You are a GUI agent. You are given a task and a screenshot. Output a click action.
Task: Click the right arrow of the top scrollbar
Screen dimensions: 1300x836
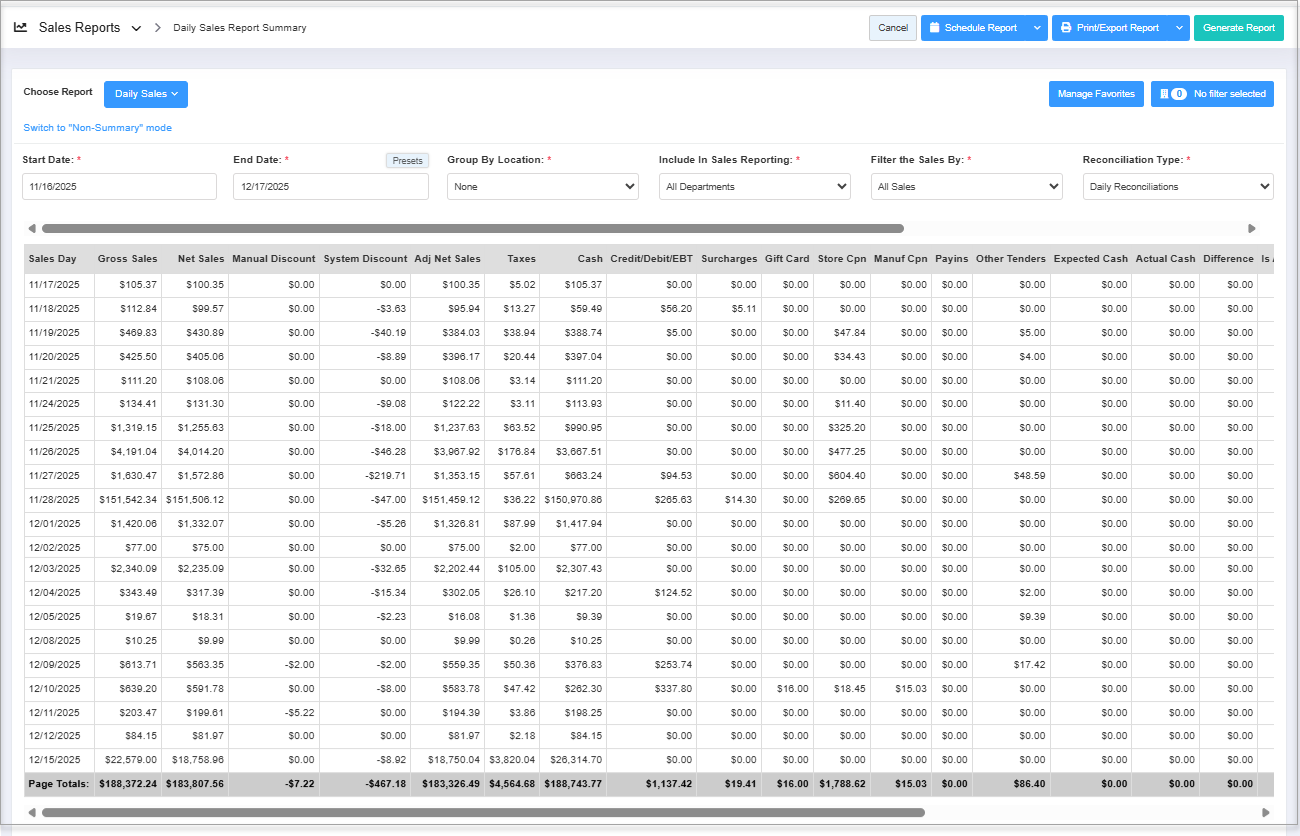tap(1252, 229)
